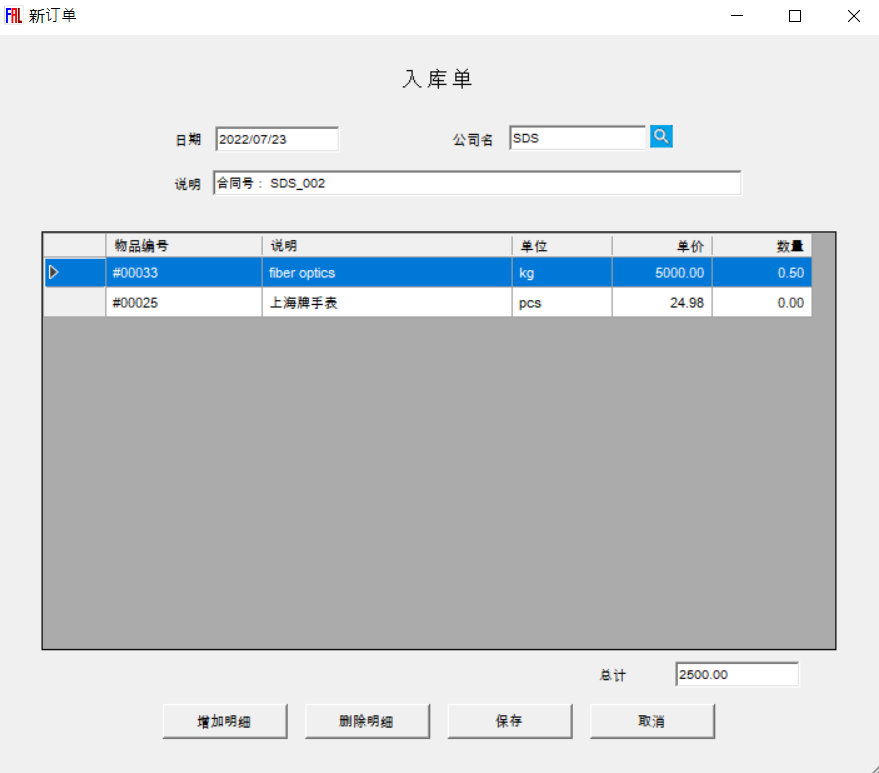Click the 单位 column header
Image resolution: width=879 pixels, height=773 pixels.
561,246
